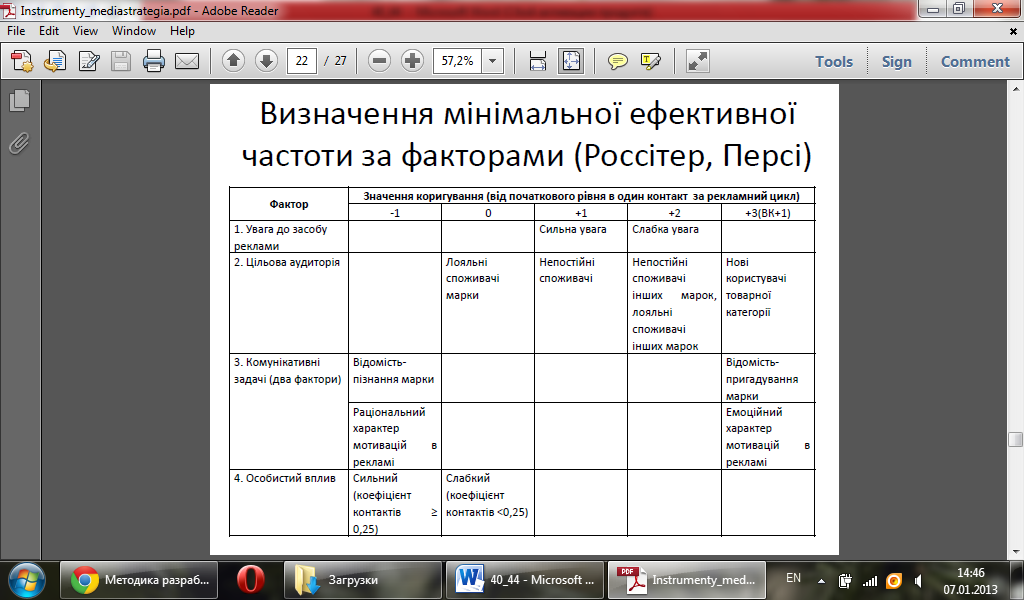Send file by email envelope icon
This screenshot has height=600, width=1024.
pyautogui.click(x=187, y=61)
